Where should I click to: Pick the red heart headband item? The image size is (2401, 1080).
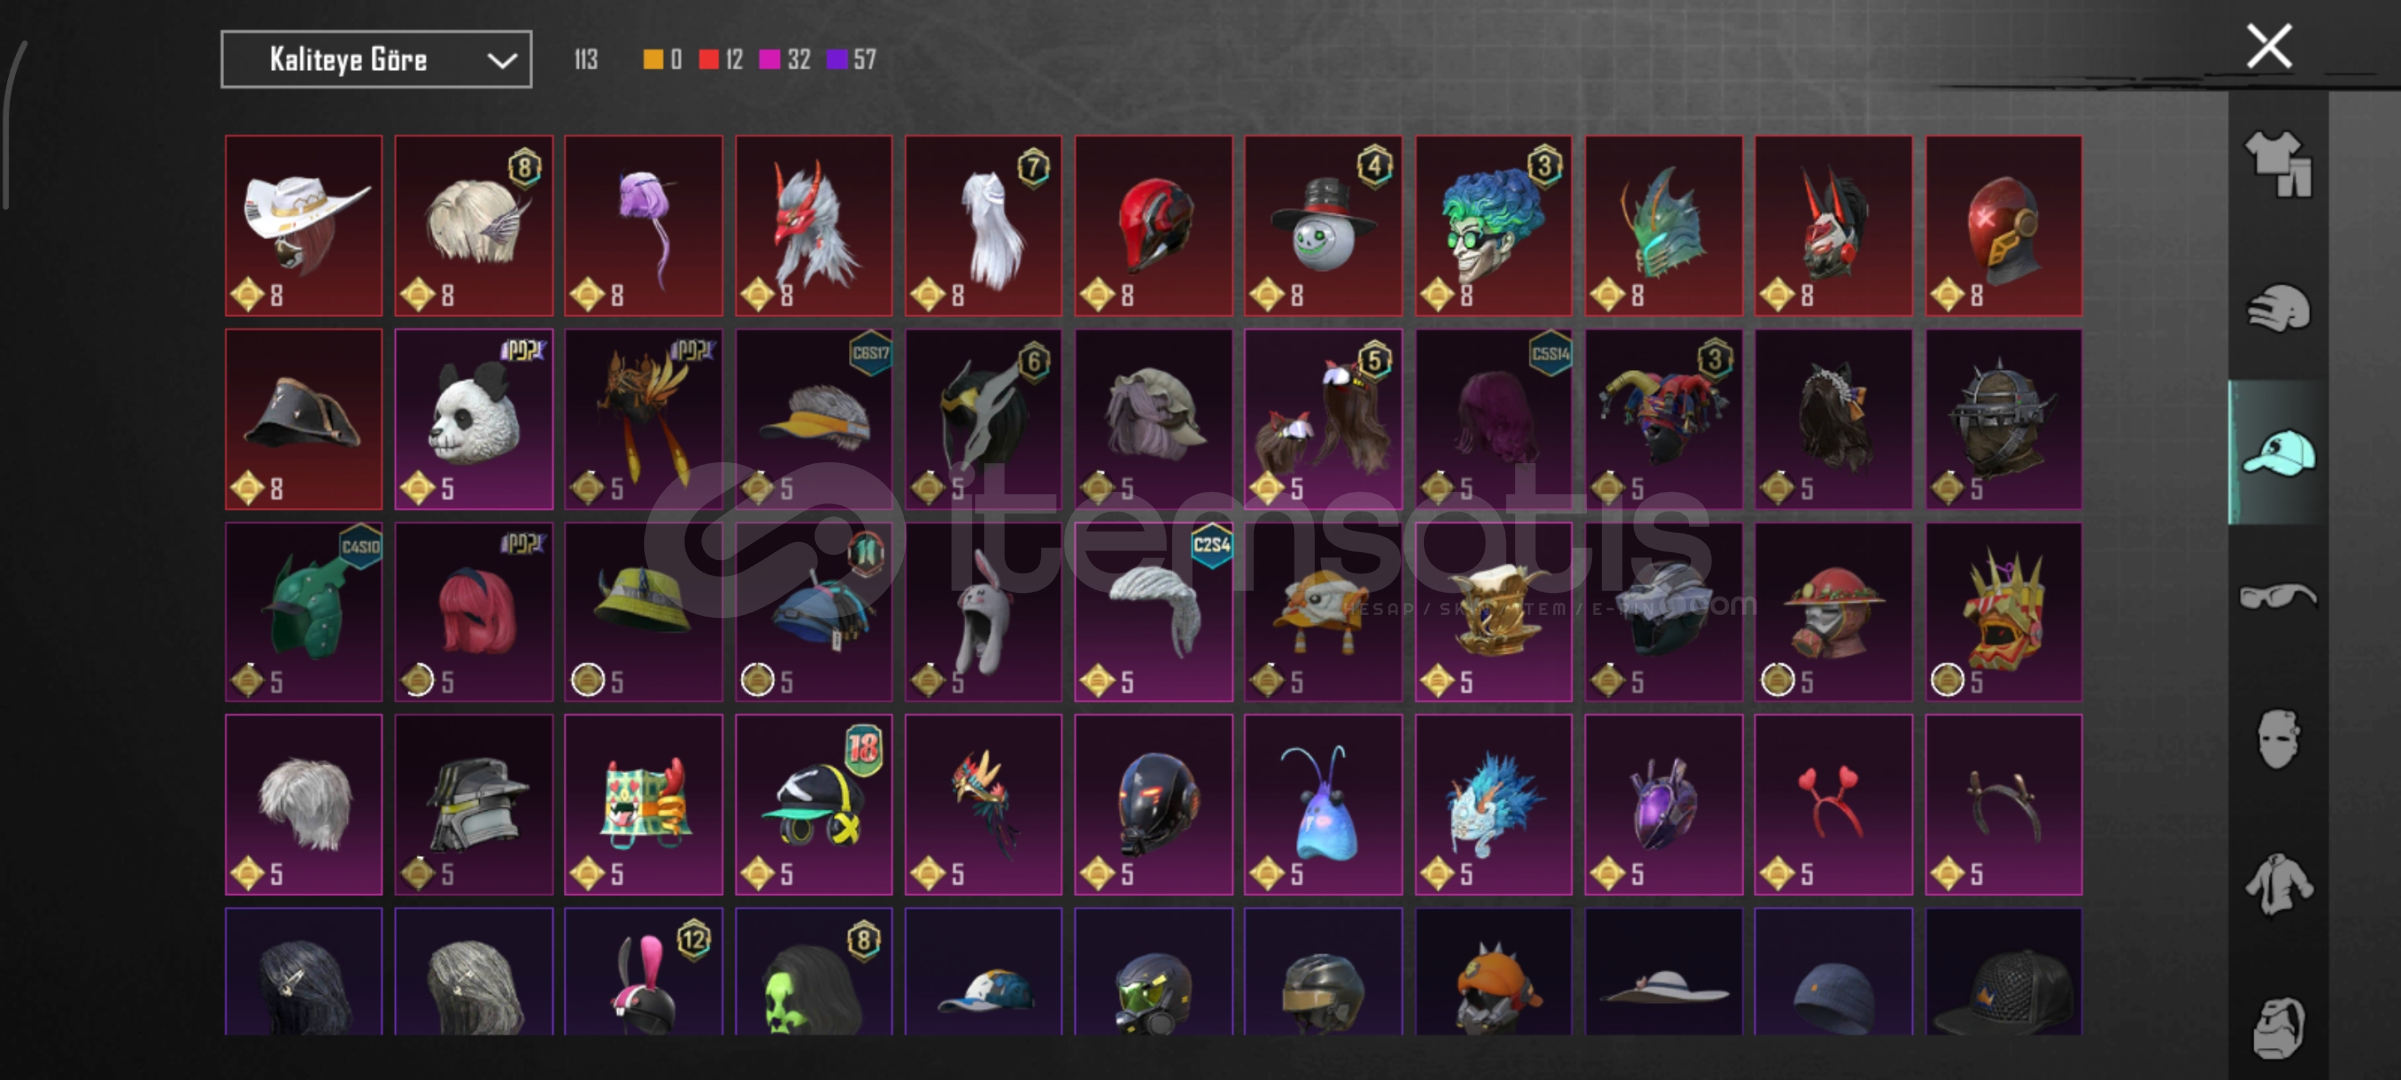coord(1834,804)
